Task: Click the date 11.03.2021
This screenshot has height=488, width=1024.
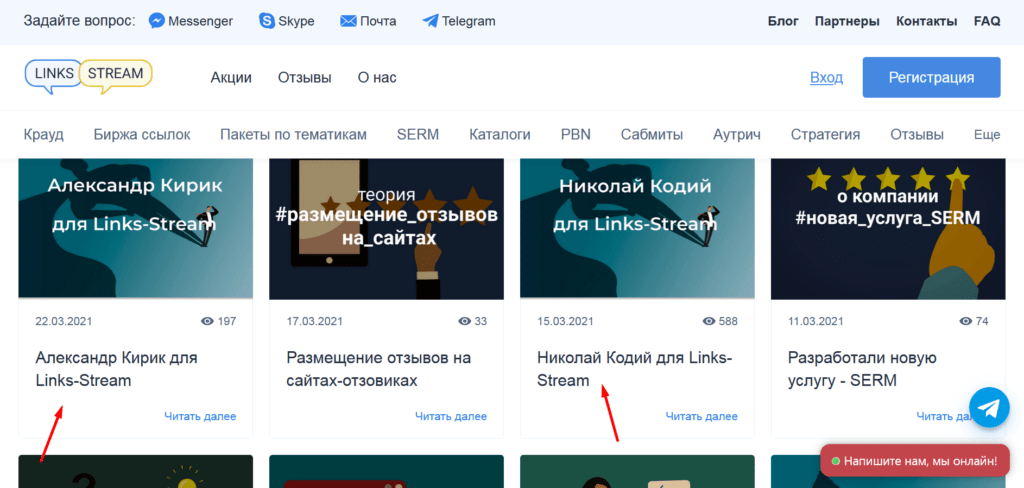Action: click(816, 321)
